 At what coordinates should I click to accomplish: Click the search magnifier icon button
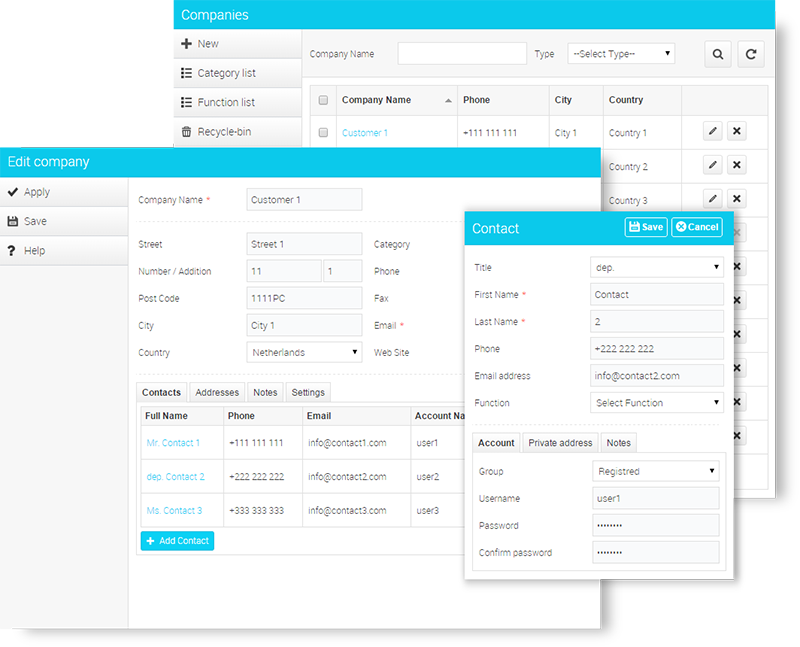coord(717,55)
